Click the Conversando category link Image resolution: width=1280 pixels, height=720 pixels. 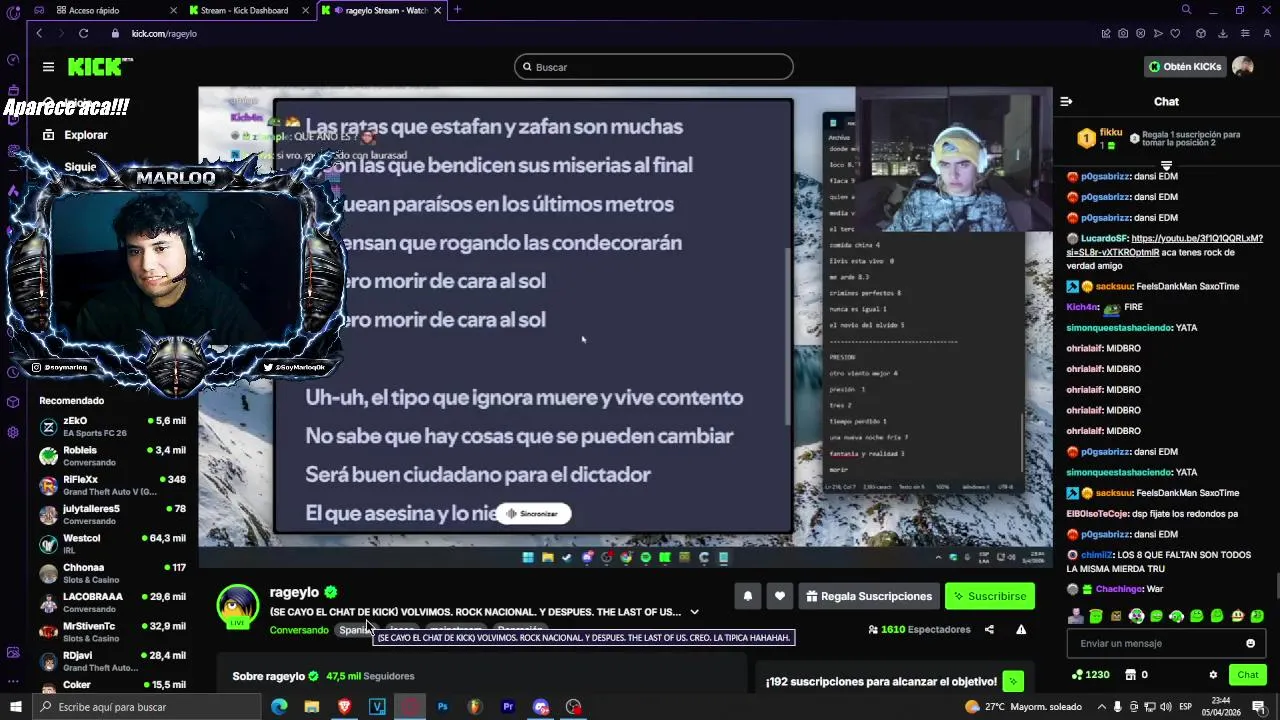click(299, 630)
